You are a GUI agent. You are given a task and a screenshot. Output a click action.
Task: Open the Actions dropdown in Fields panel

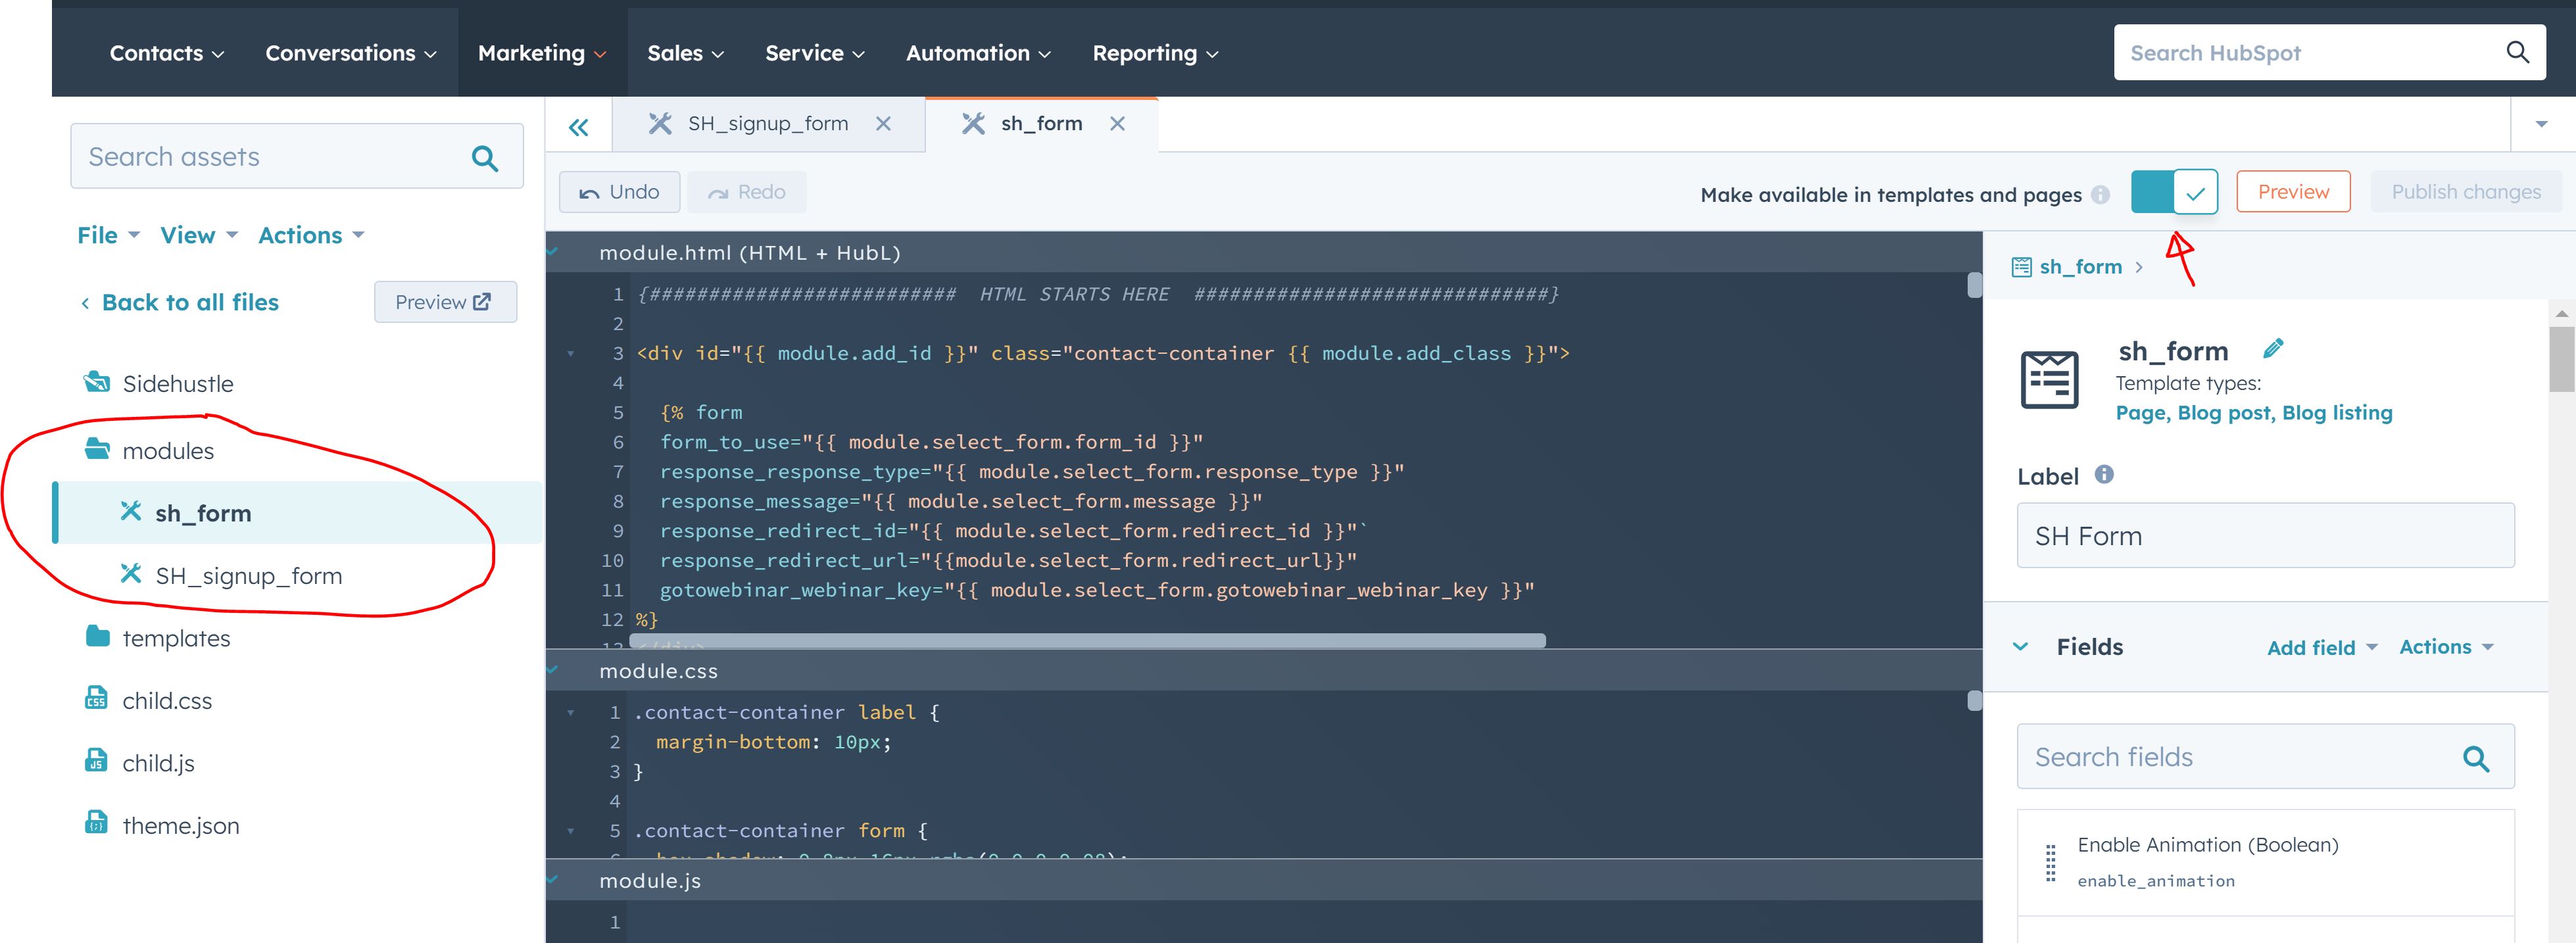[2444, 647]
